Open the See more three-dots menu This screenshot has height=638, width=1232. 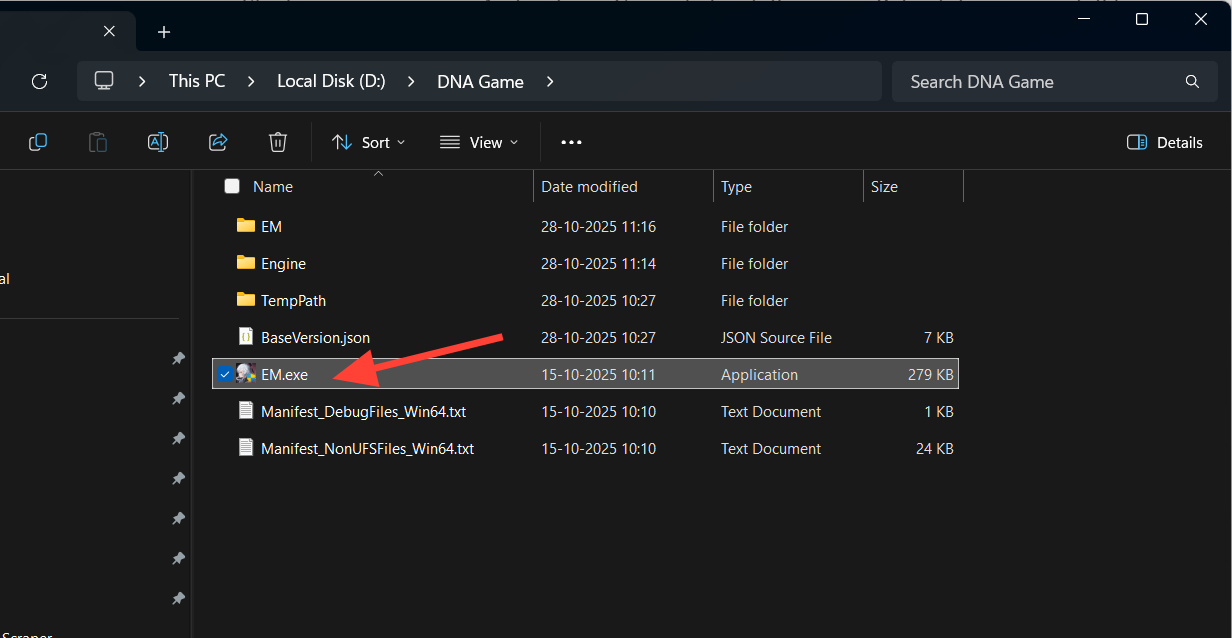(571, 142)
